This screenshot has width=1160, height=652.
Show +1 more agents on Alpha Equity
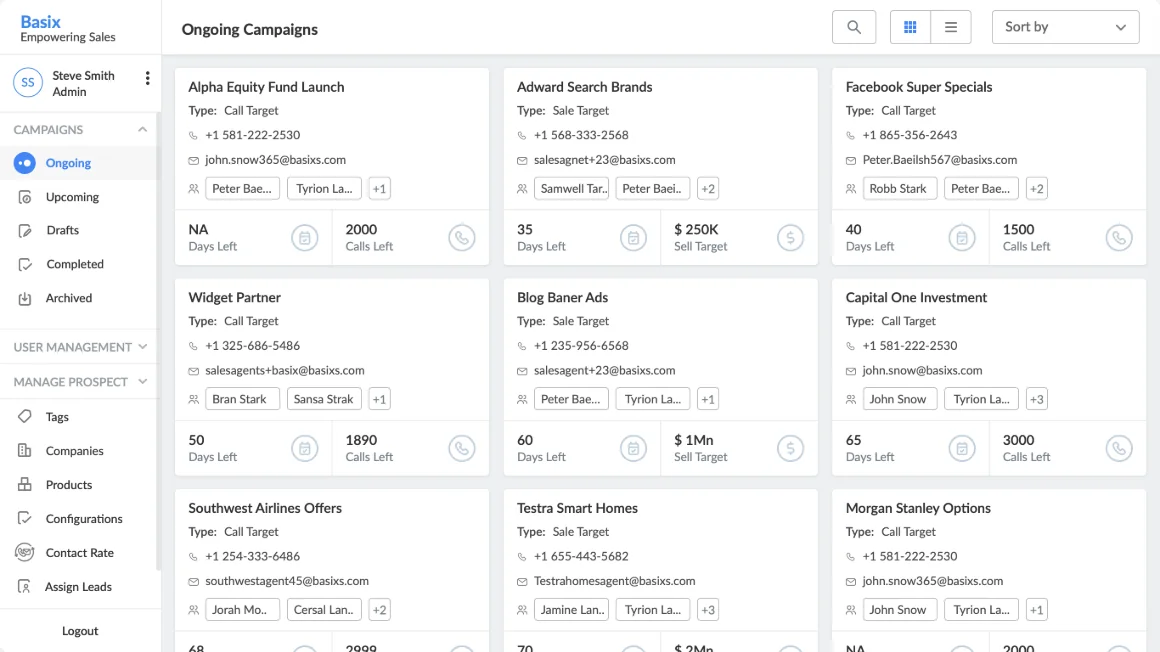coord(380,189)
